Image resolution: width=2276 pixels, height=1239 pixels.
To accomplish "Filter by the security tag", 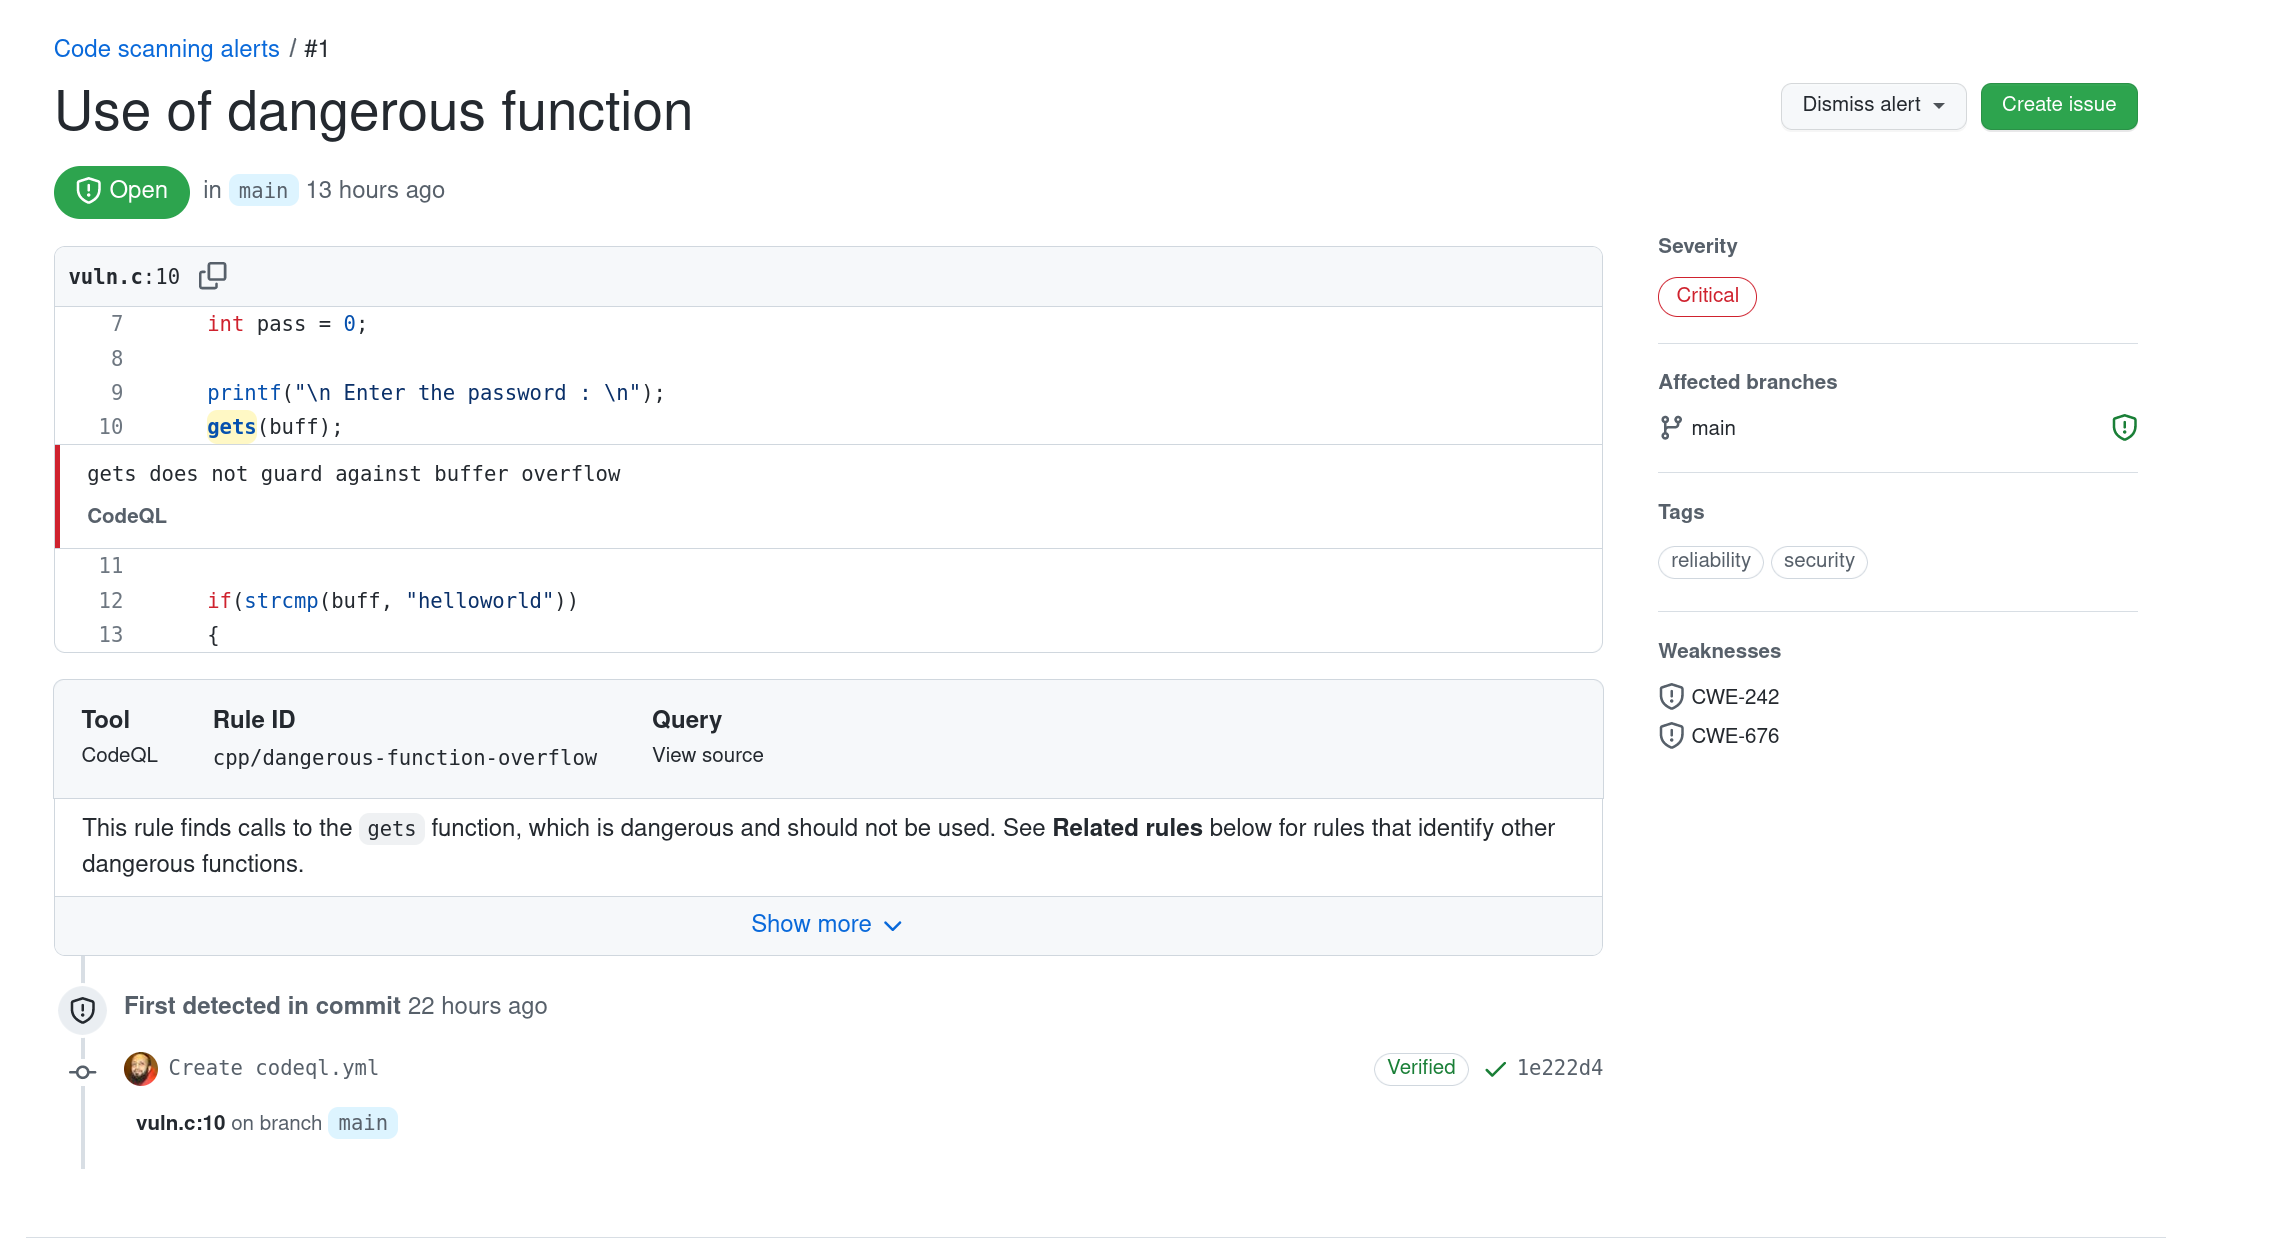I will (x=1819, y=561).
